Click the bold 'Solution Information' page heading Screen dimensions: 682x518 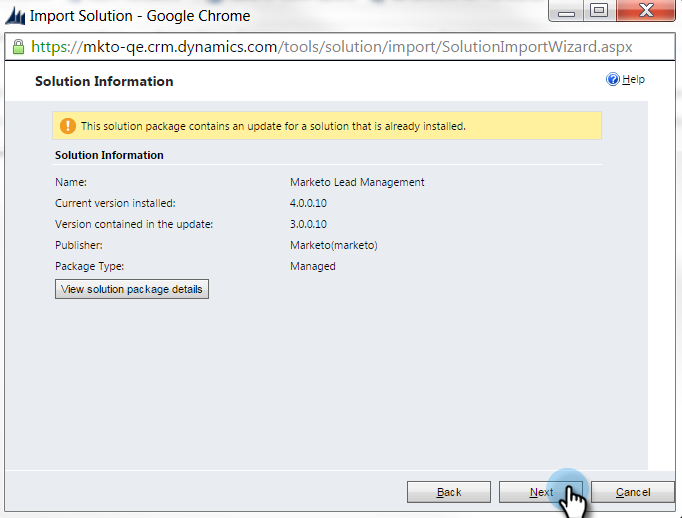pyautogui.click(x=104, y=81)
